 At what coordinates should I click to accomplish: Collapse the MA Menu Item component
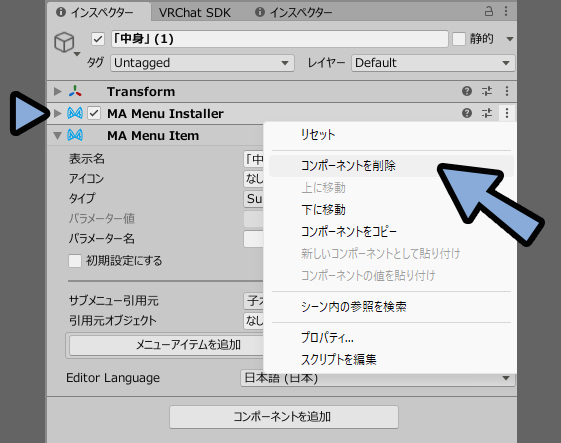pyautogui.click(x=57, y=136)
